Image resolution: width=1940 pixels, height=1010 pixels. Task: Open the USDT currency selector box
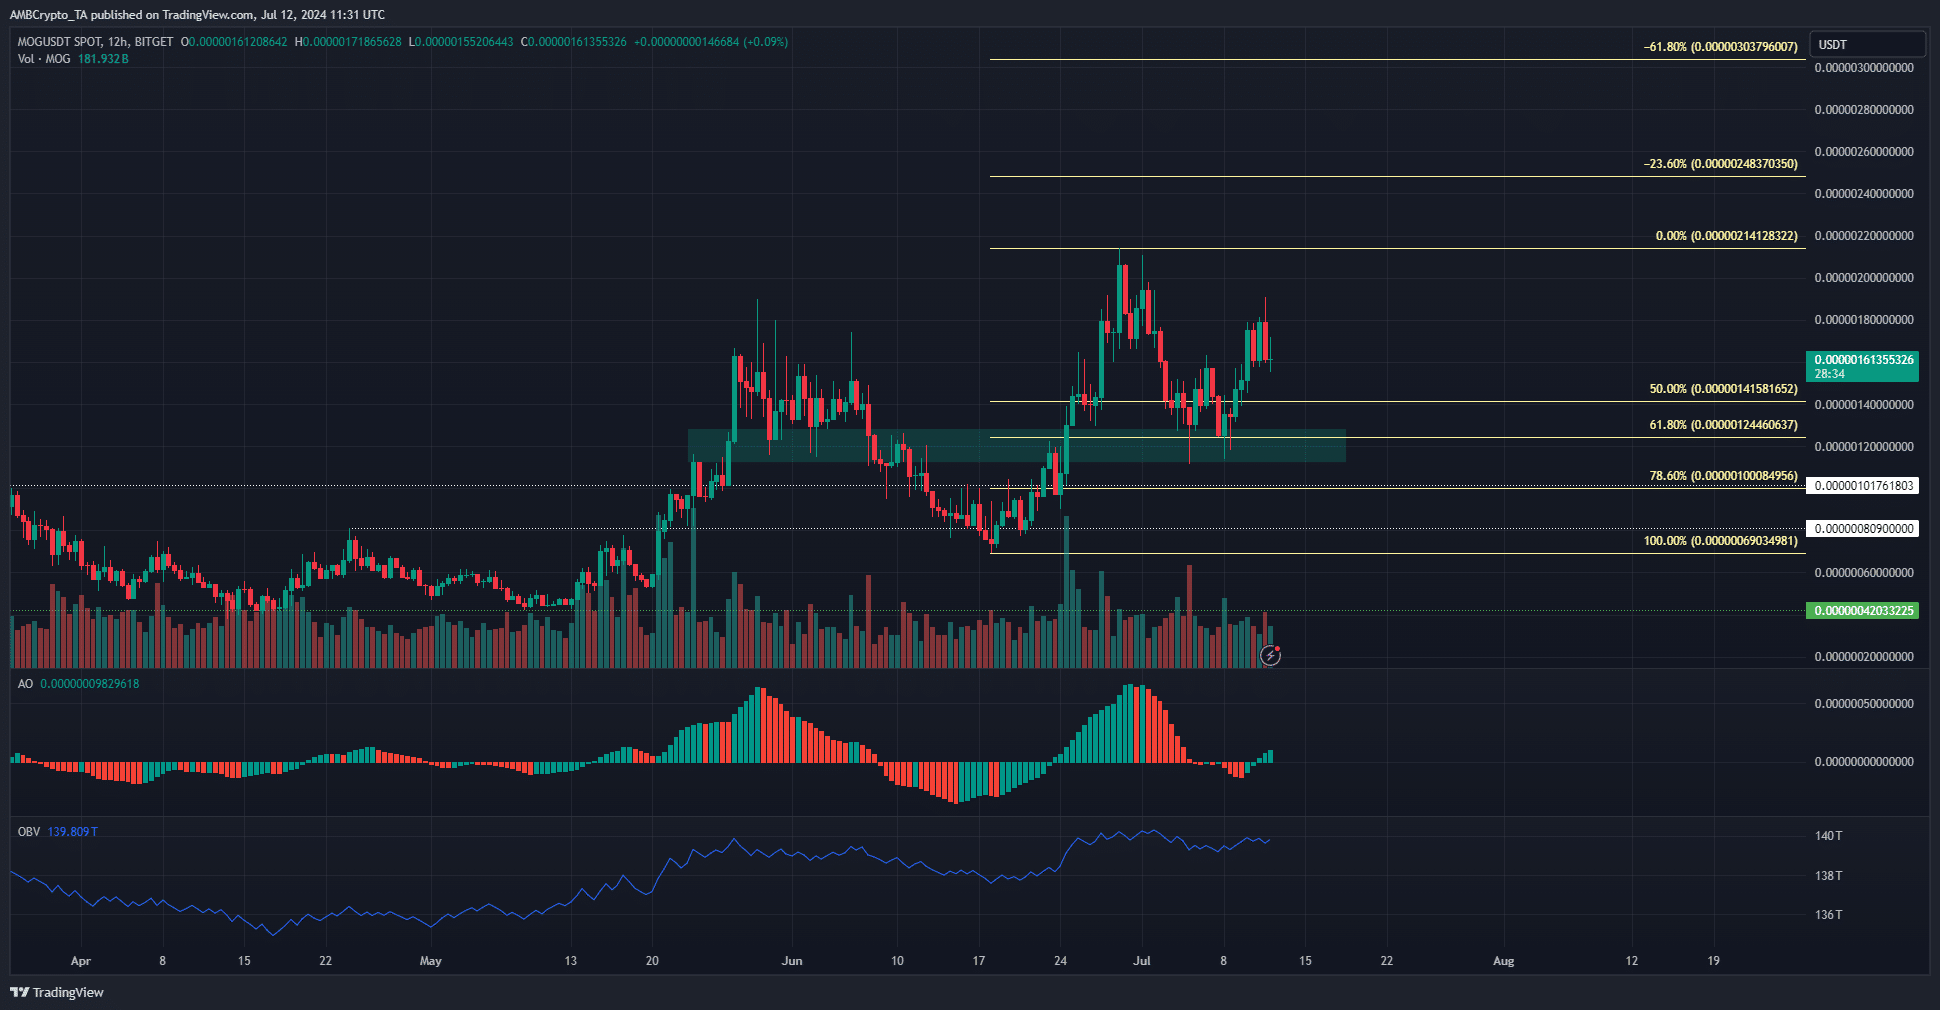1867,44
